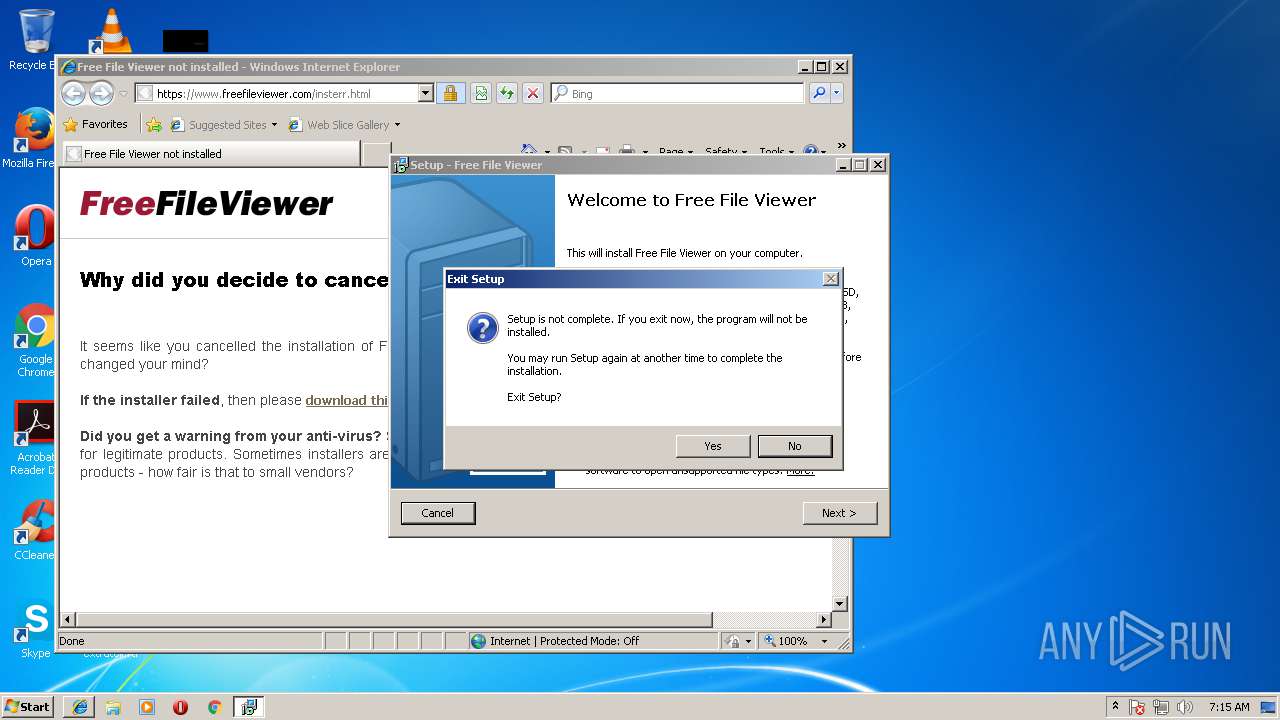Open the Favorites star button
This screenshot has height=720, width=1280.
(x=96, y=125)
